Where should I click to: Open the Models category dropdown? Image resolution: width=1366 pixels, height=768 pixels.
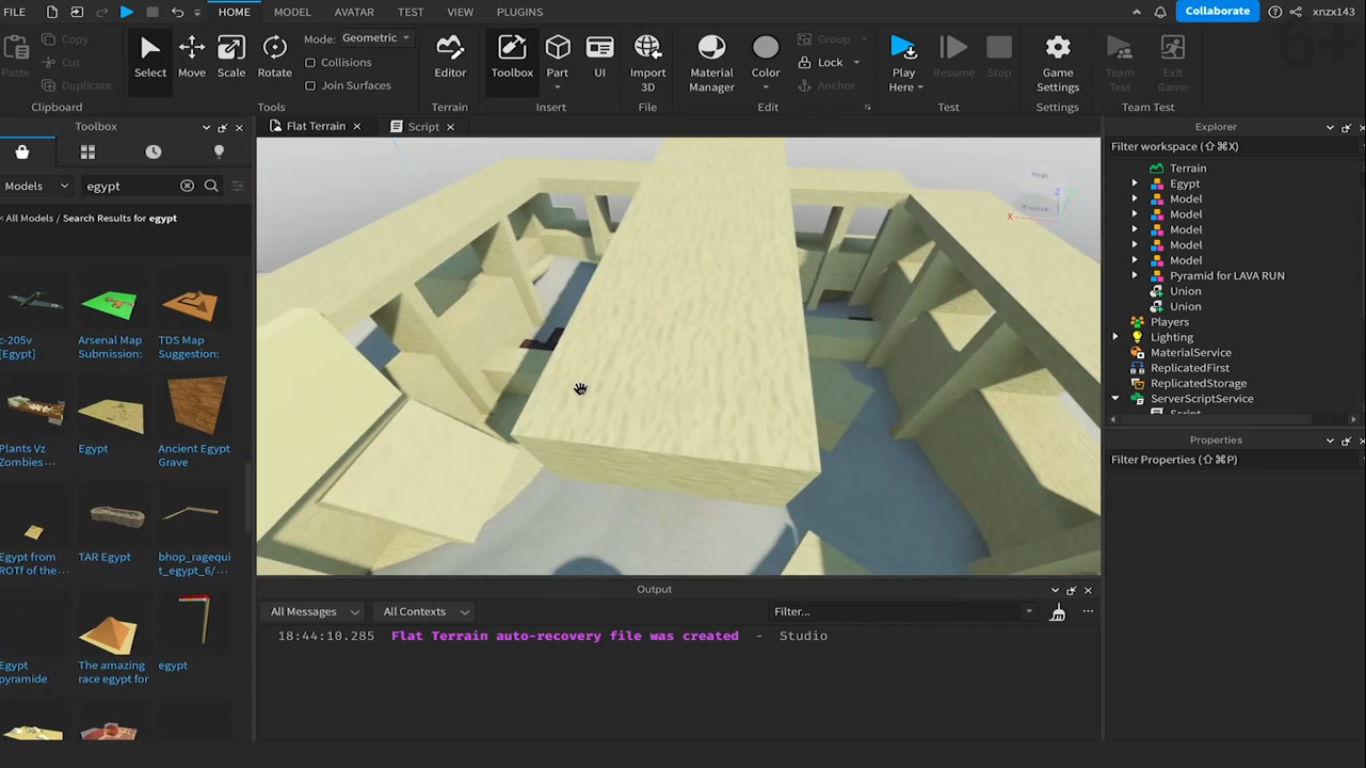click(x=37, y=186)
